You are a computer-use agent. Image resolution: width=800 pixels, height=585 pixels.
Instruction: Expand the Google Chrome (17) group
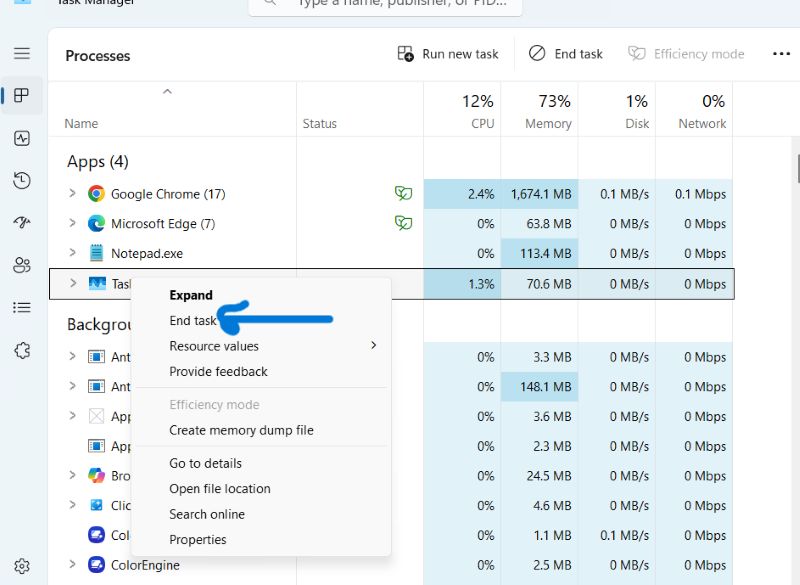tap(72, 193)
